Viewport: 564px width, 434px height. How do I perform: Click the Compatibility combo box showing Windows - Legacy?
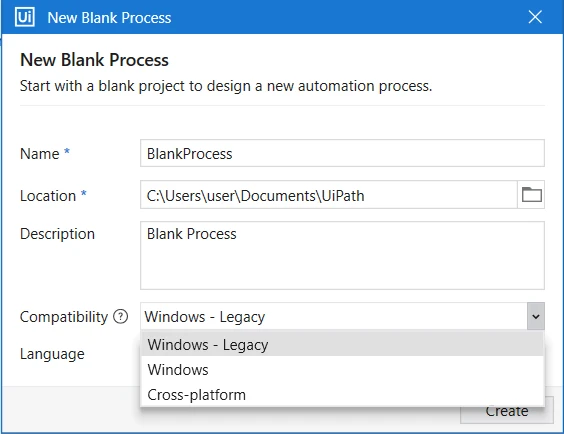click(x=342, y=316)
